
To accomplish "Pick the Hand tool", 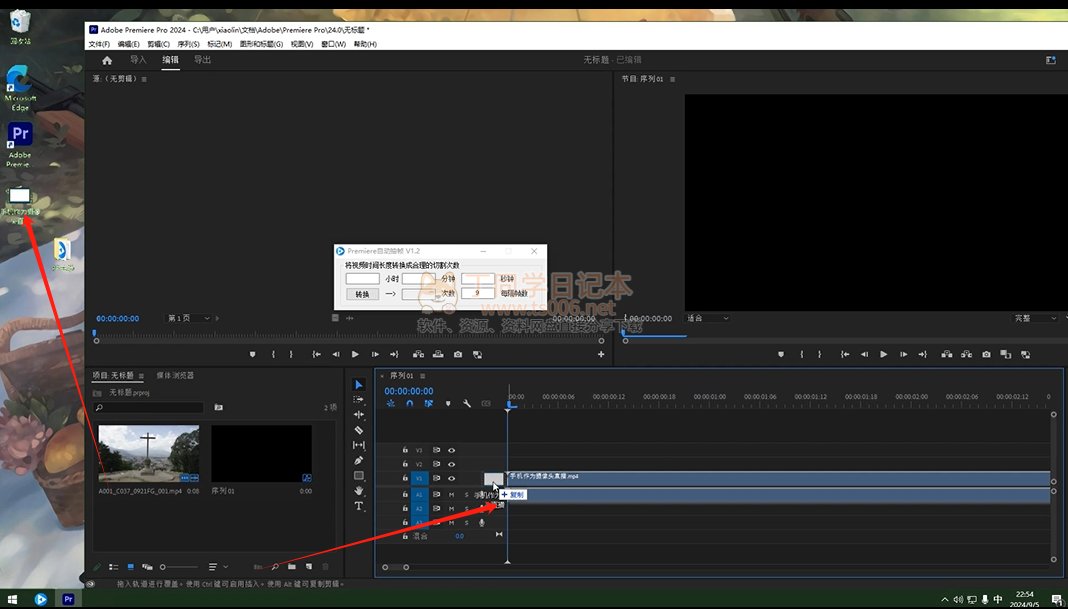I will [359, 491].
